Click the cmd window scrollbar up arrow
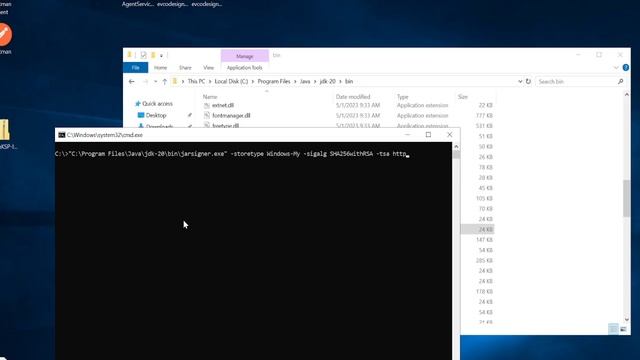This screenshot has height=360, width=640. click(456, 147)
